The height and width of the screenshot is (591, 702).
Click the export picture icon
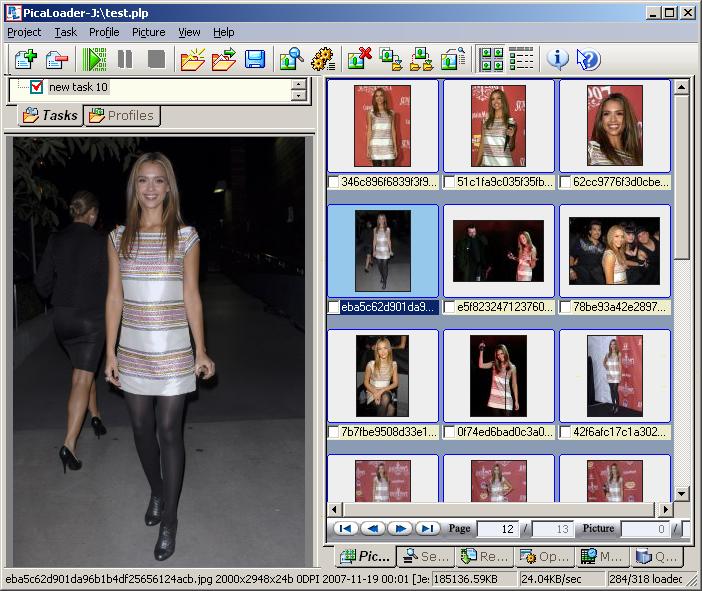coord(453,59)
